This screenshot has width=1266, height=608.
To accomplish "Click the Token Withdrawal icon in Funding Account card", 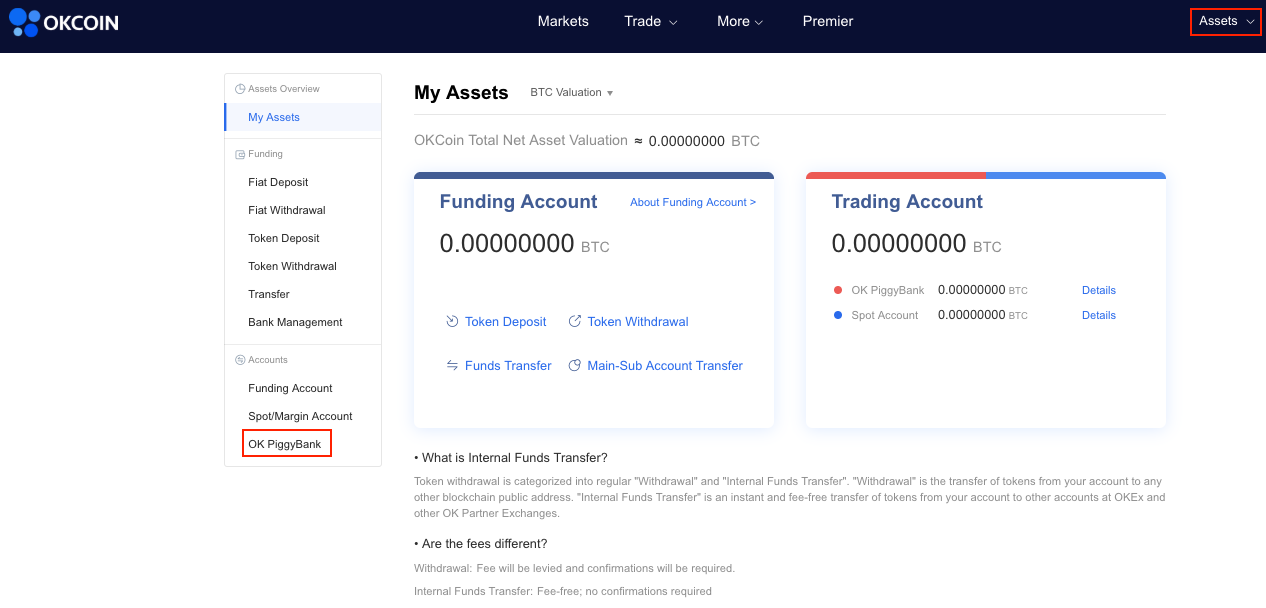I will coord(575,321).
